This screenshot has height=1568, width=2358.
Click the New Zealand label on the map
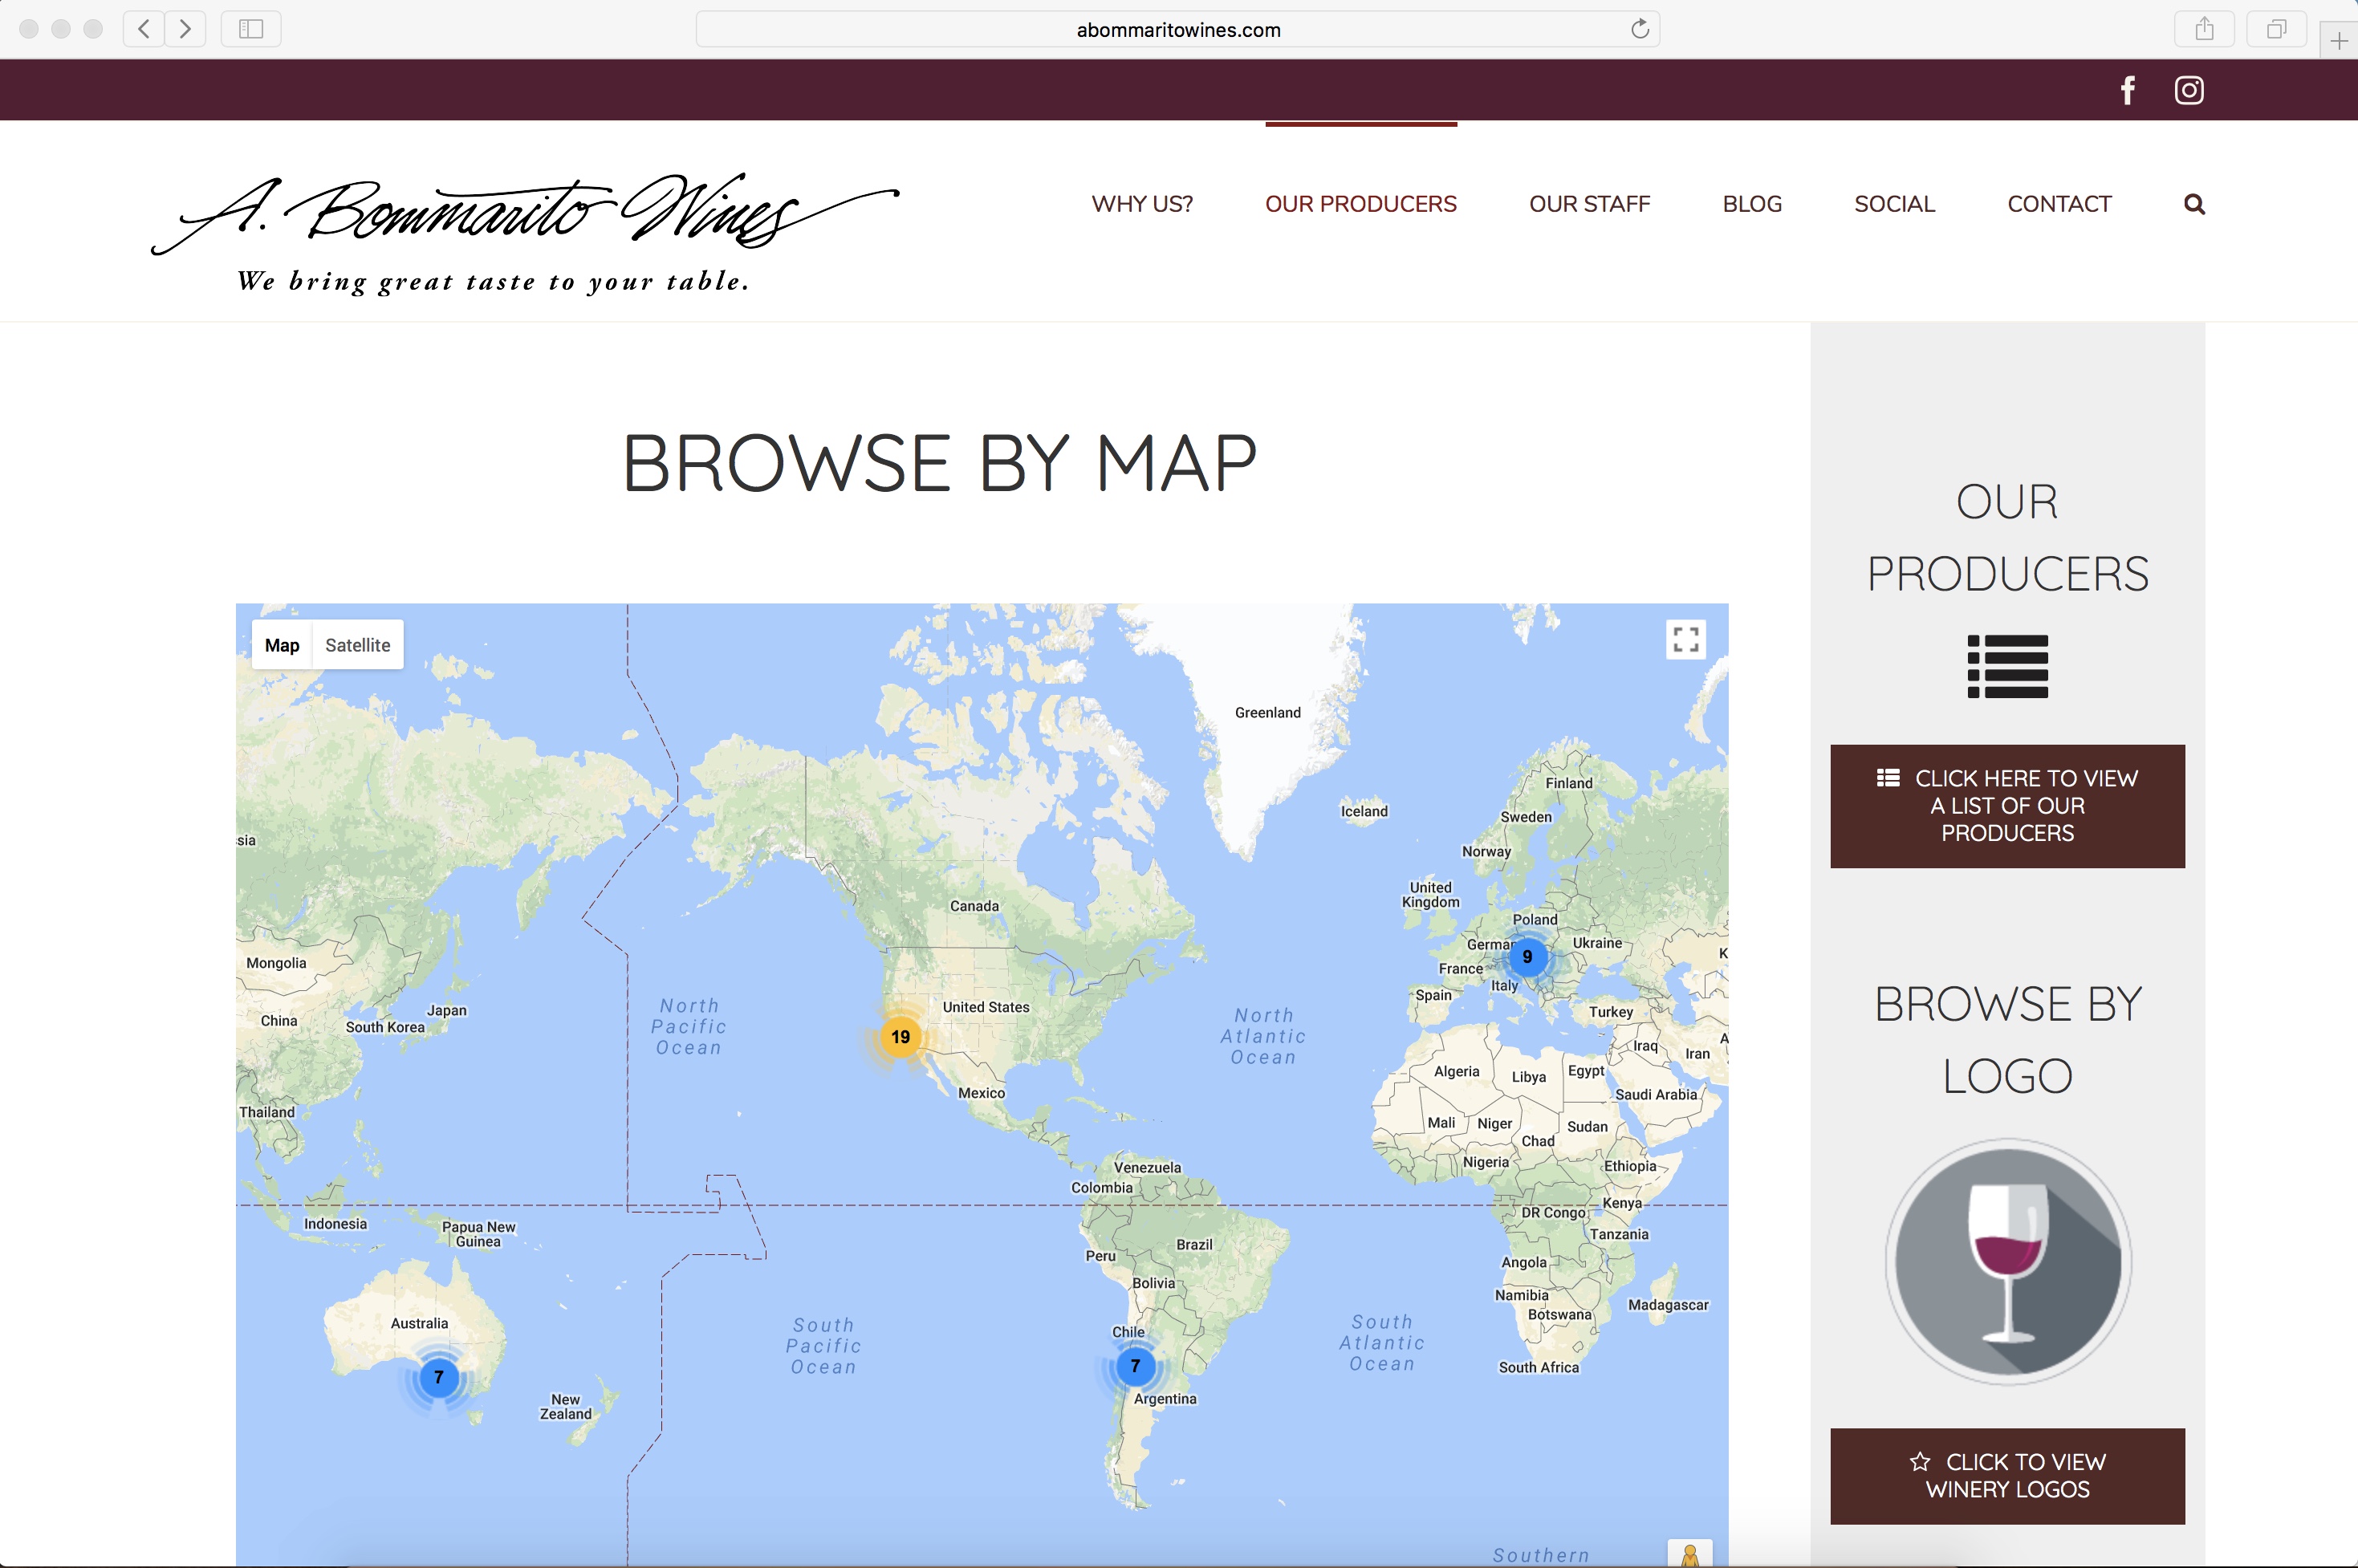566,1407
